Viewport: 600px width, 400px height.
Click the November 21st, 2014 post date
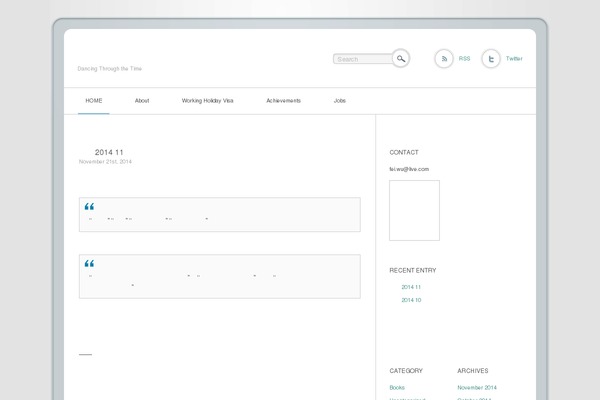click(x=105, y=162)
